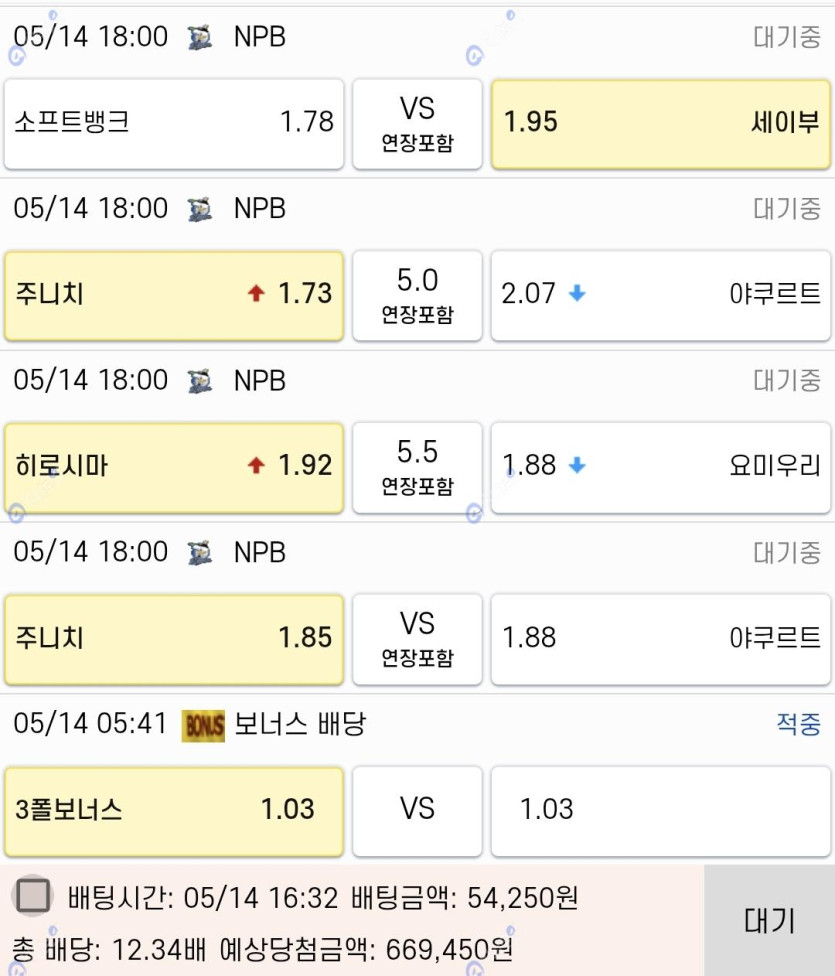Click the BONUS badge icon
The image size is (835, 976).
click(203, 726)
